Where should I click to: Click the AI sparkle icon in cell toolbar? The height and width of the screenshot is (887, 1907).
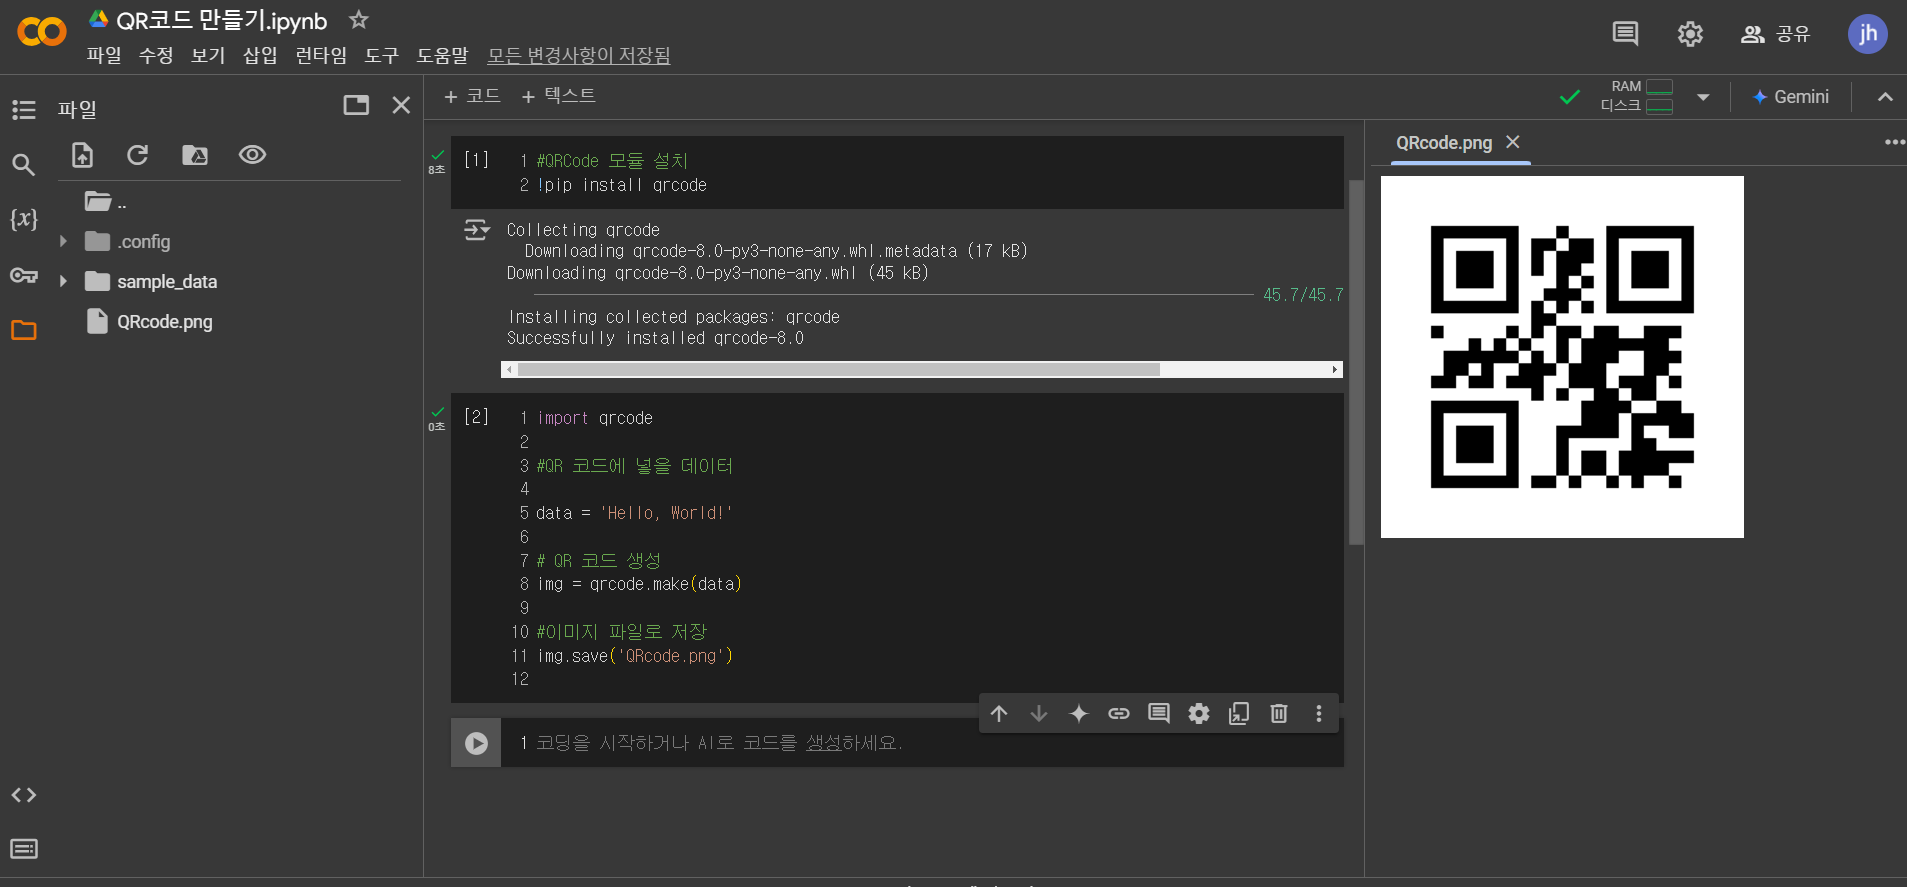(x=1079, y=713)
